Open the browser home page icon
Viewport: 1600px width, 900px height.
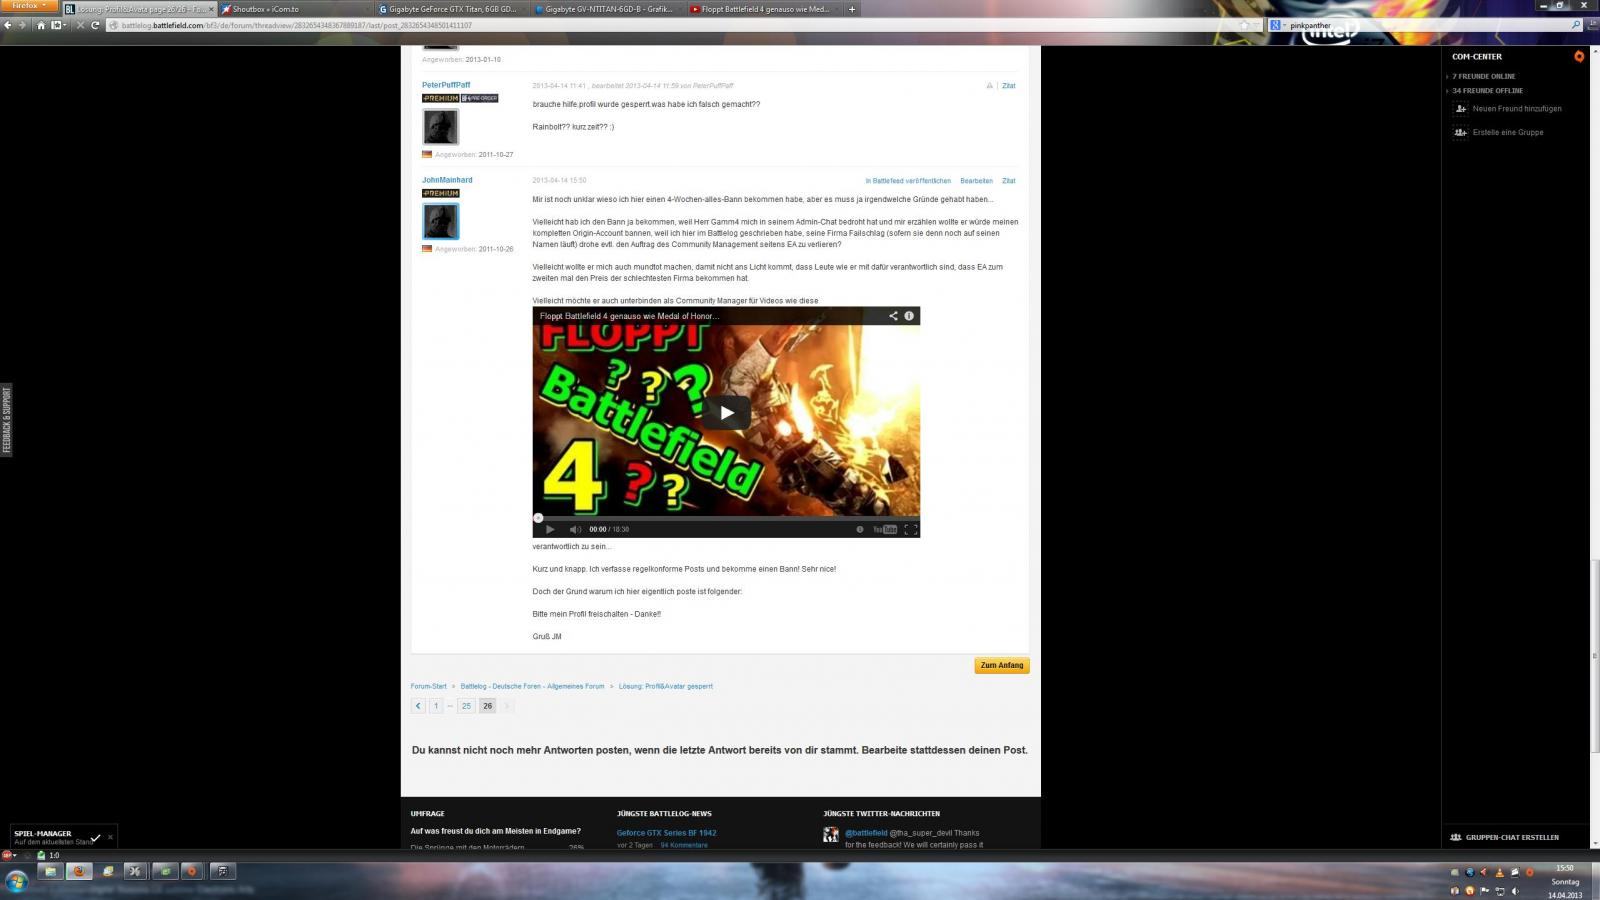point(41,25)
